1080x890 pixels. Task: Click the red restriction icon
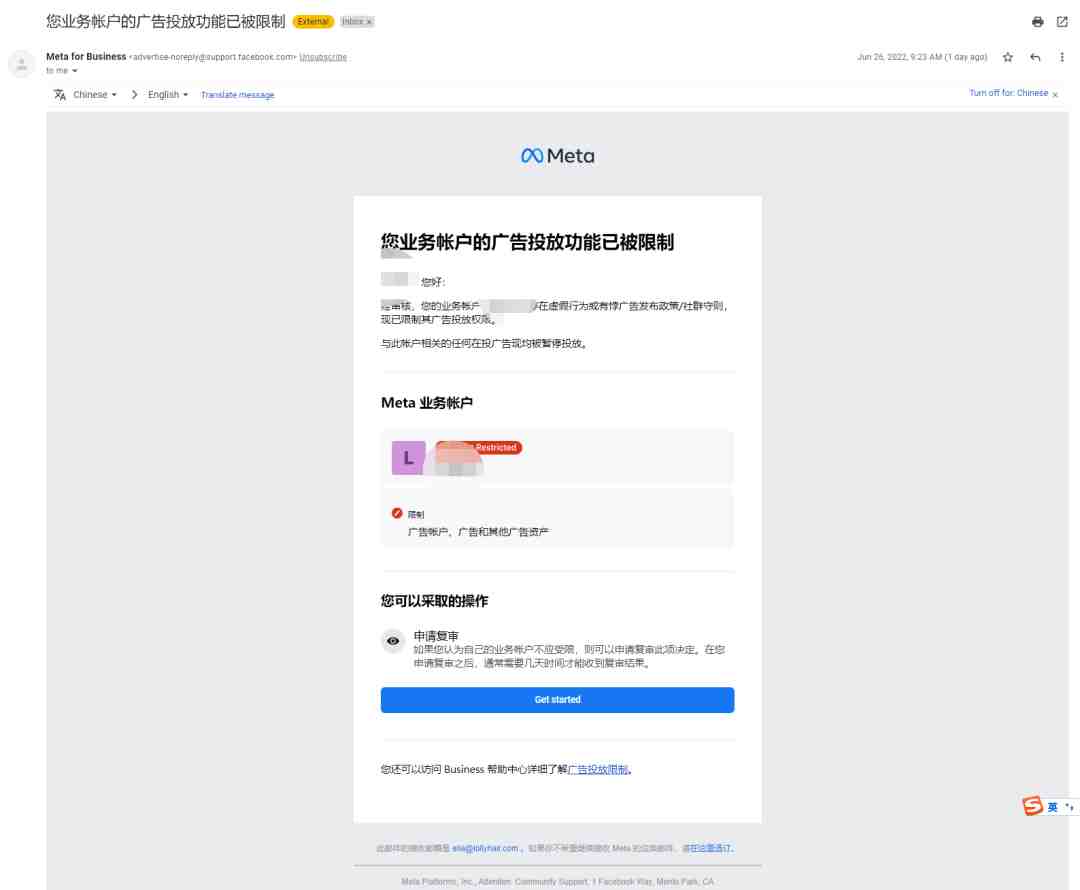point(397,513)
